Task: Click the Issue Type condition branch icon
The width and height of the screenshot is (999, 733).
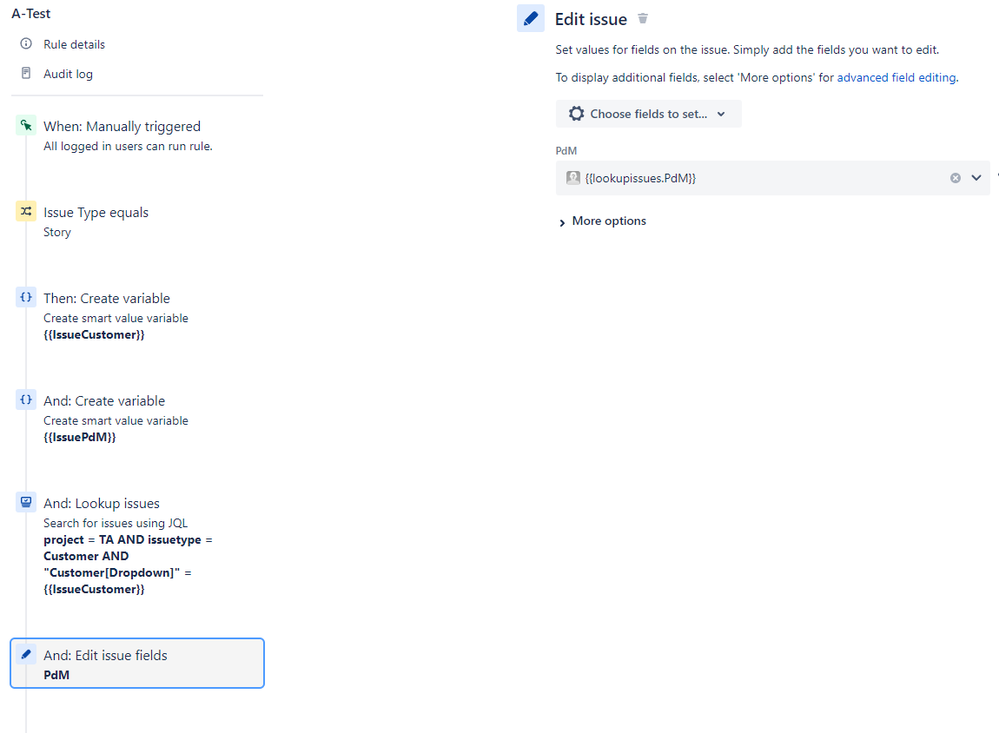Action: point(25,211)
